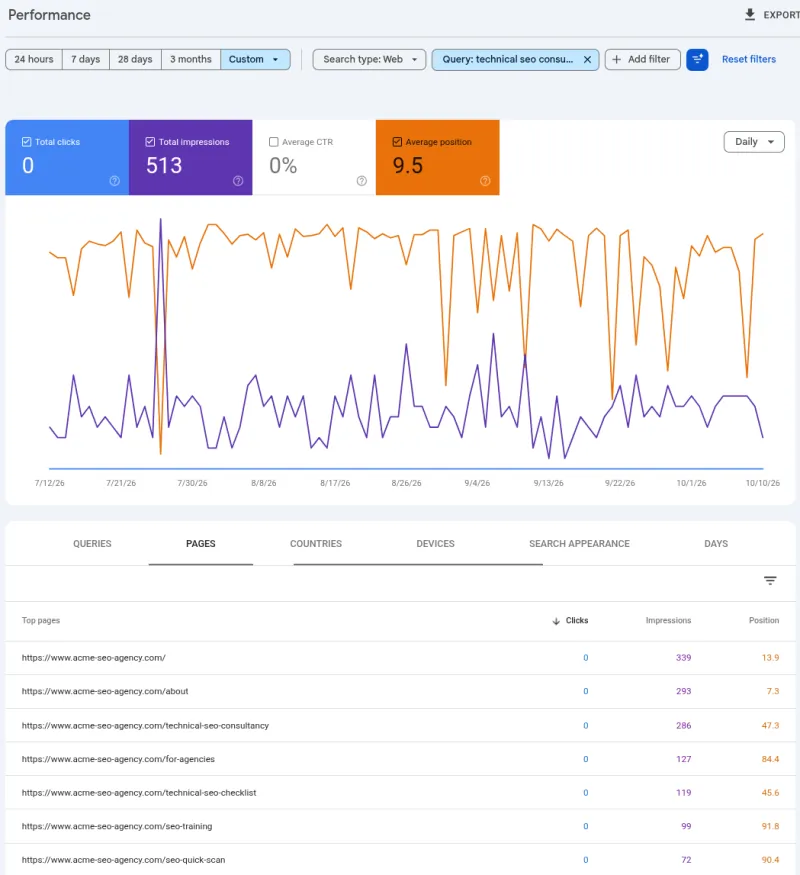Click the blue filter sparkle icon button
The image size is (800, 875).
[697, 59]
